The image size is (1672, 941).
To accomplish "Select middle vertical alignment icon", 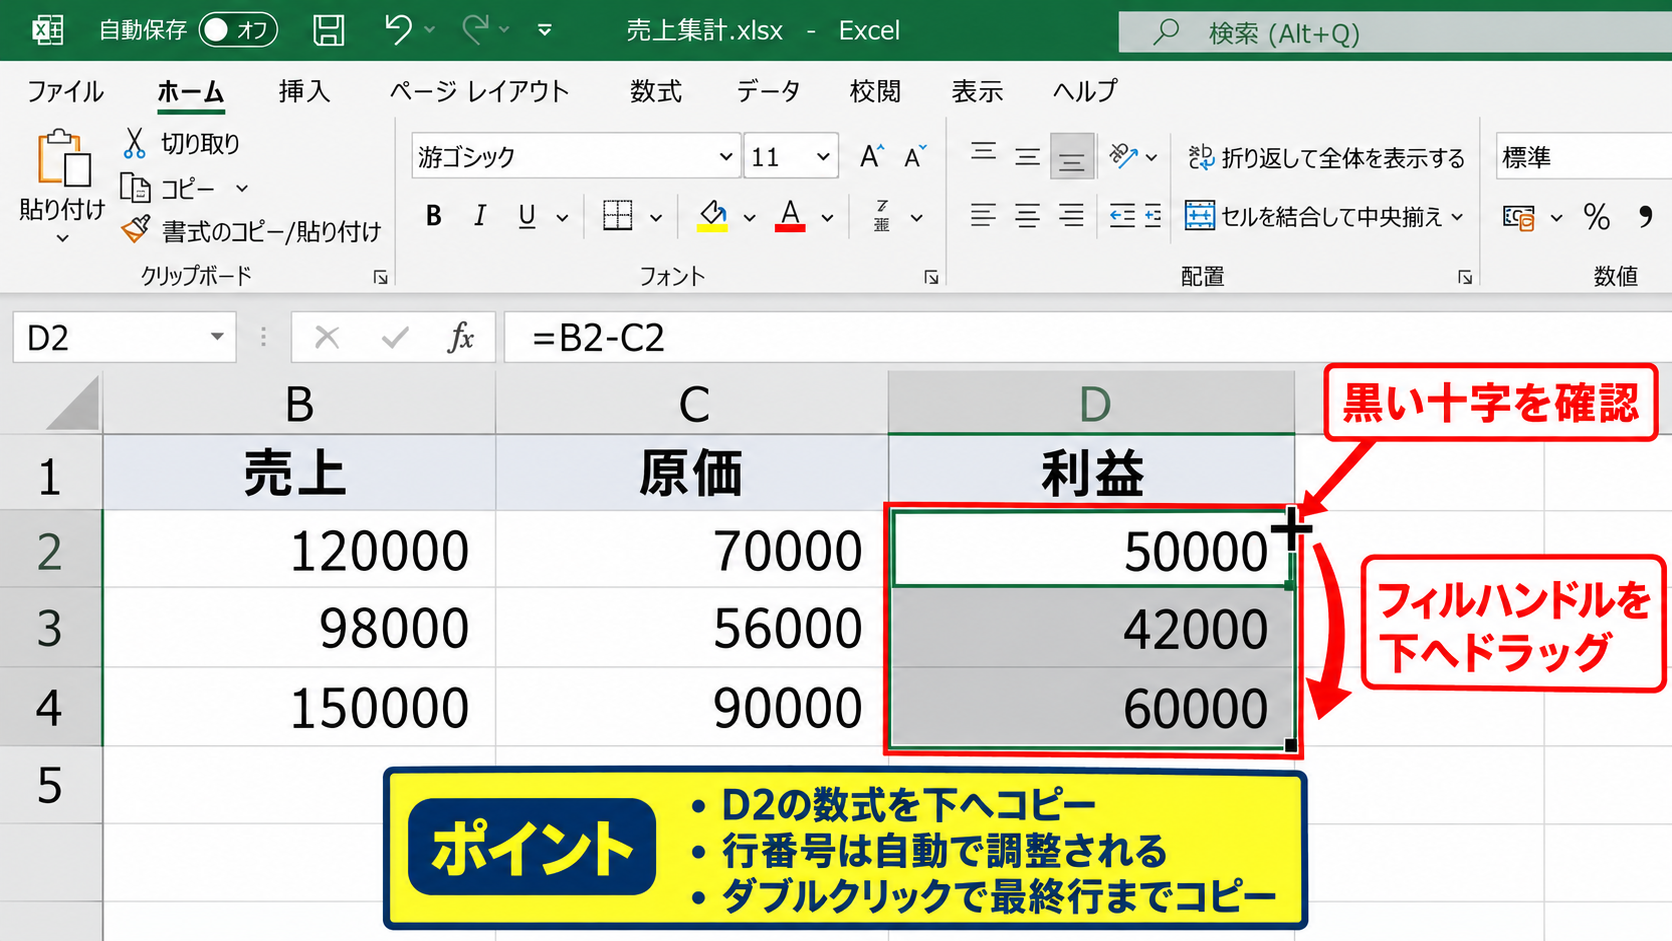I will coord(1027,157).
